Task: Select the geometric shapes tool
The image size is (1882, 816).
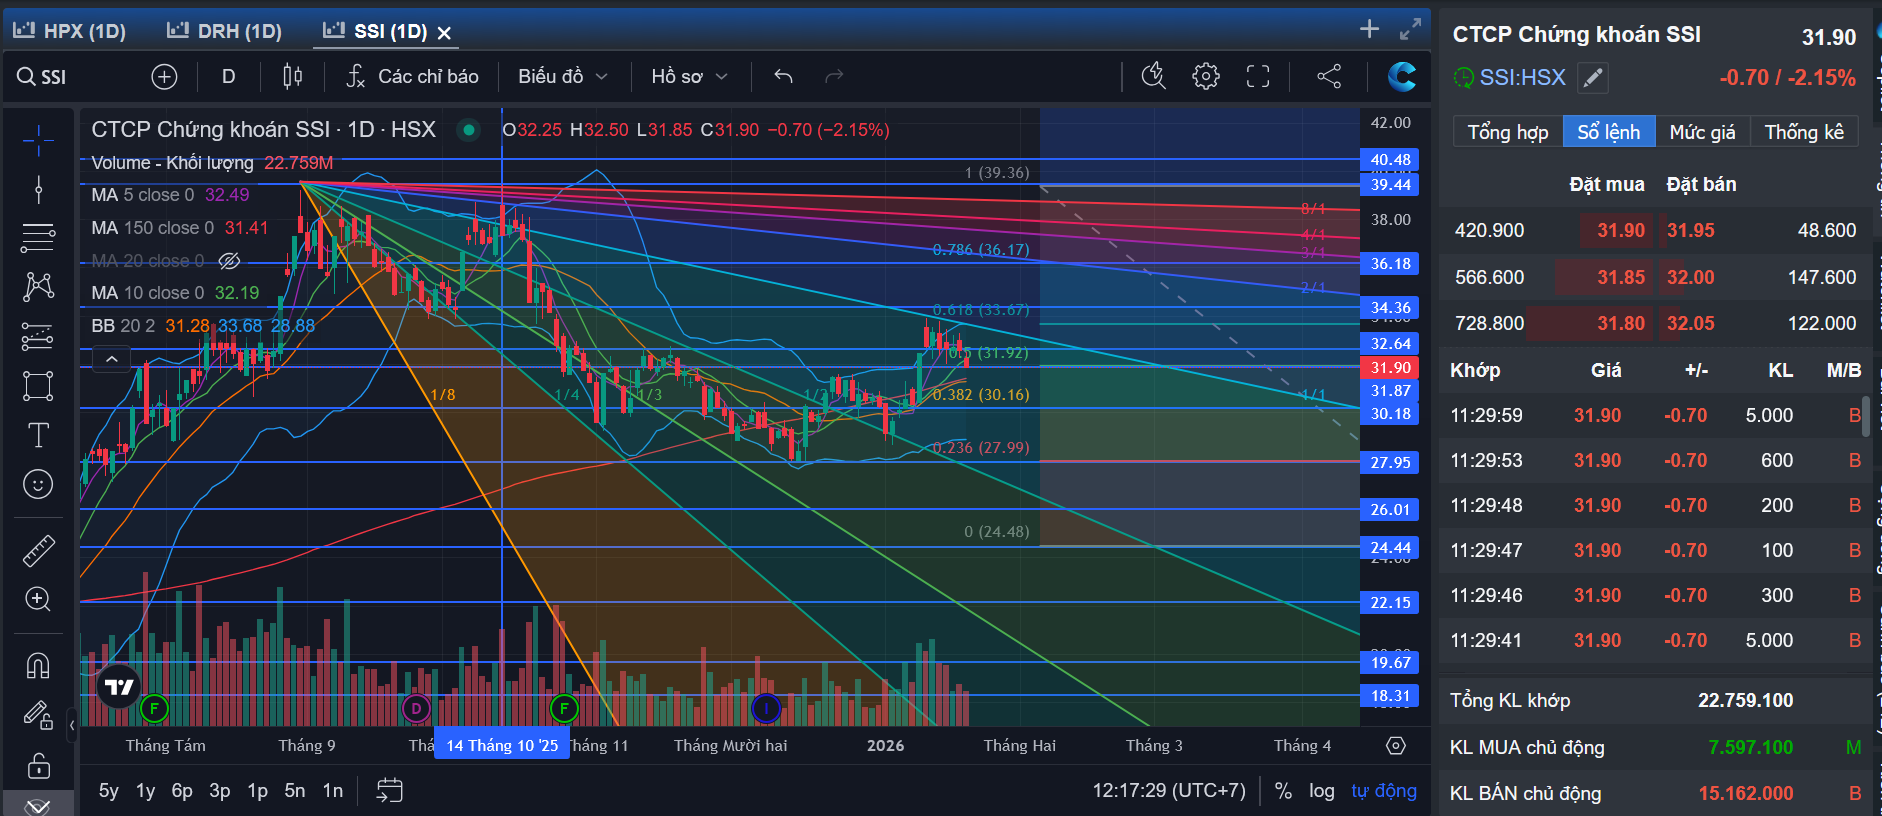Action: [38, 386]
